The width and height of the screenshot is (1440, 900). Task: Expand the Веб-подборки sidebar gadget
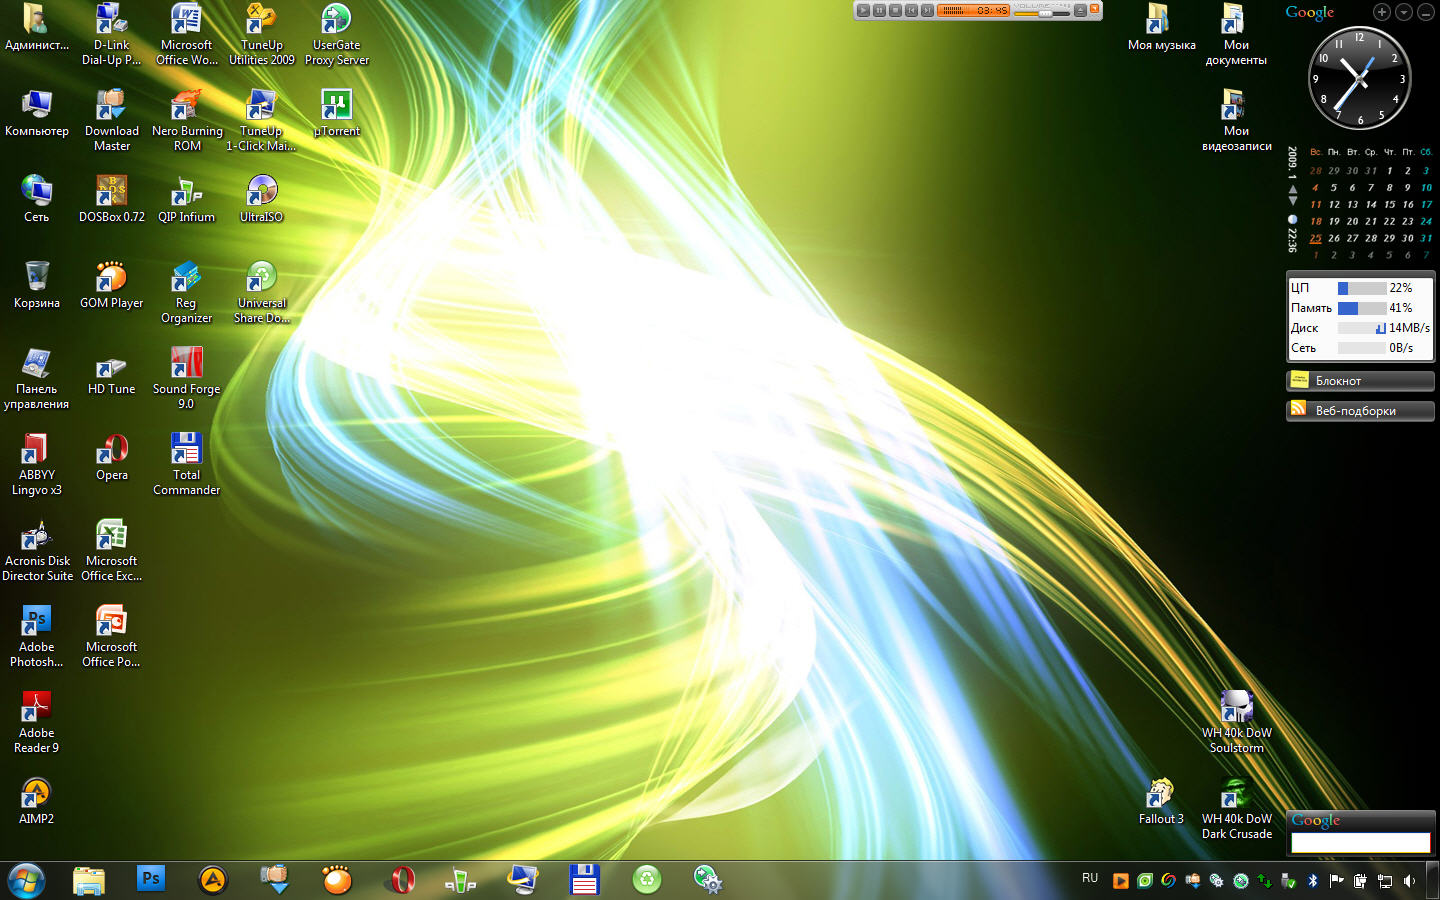tap(1360, 411)
